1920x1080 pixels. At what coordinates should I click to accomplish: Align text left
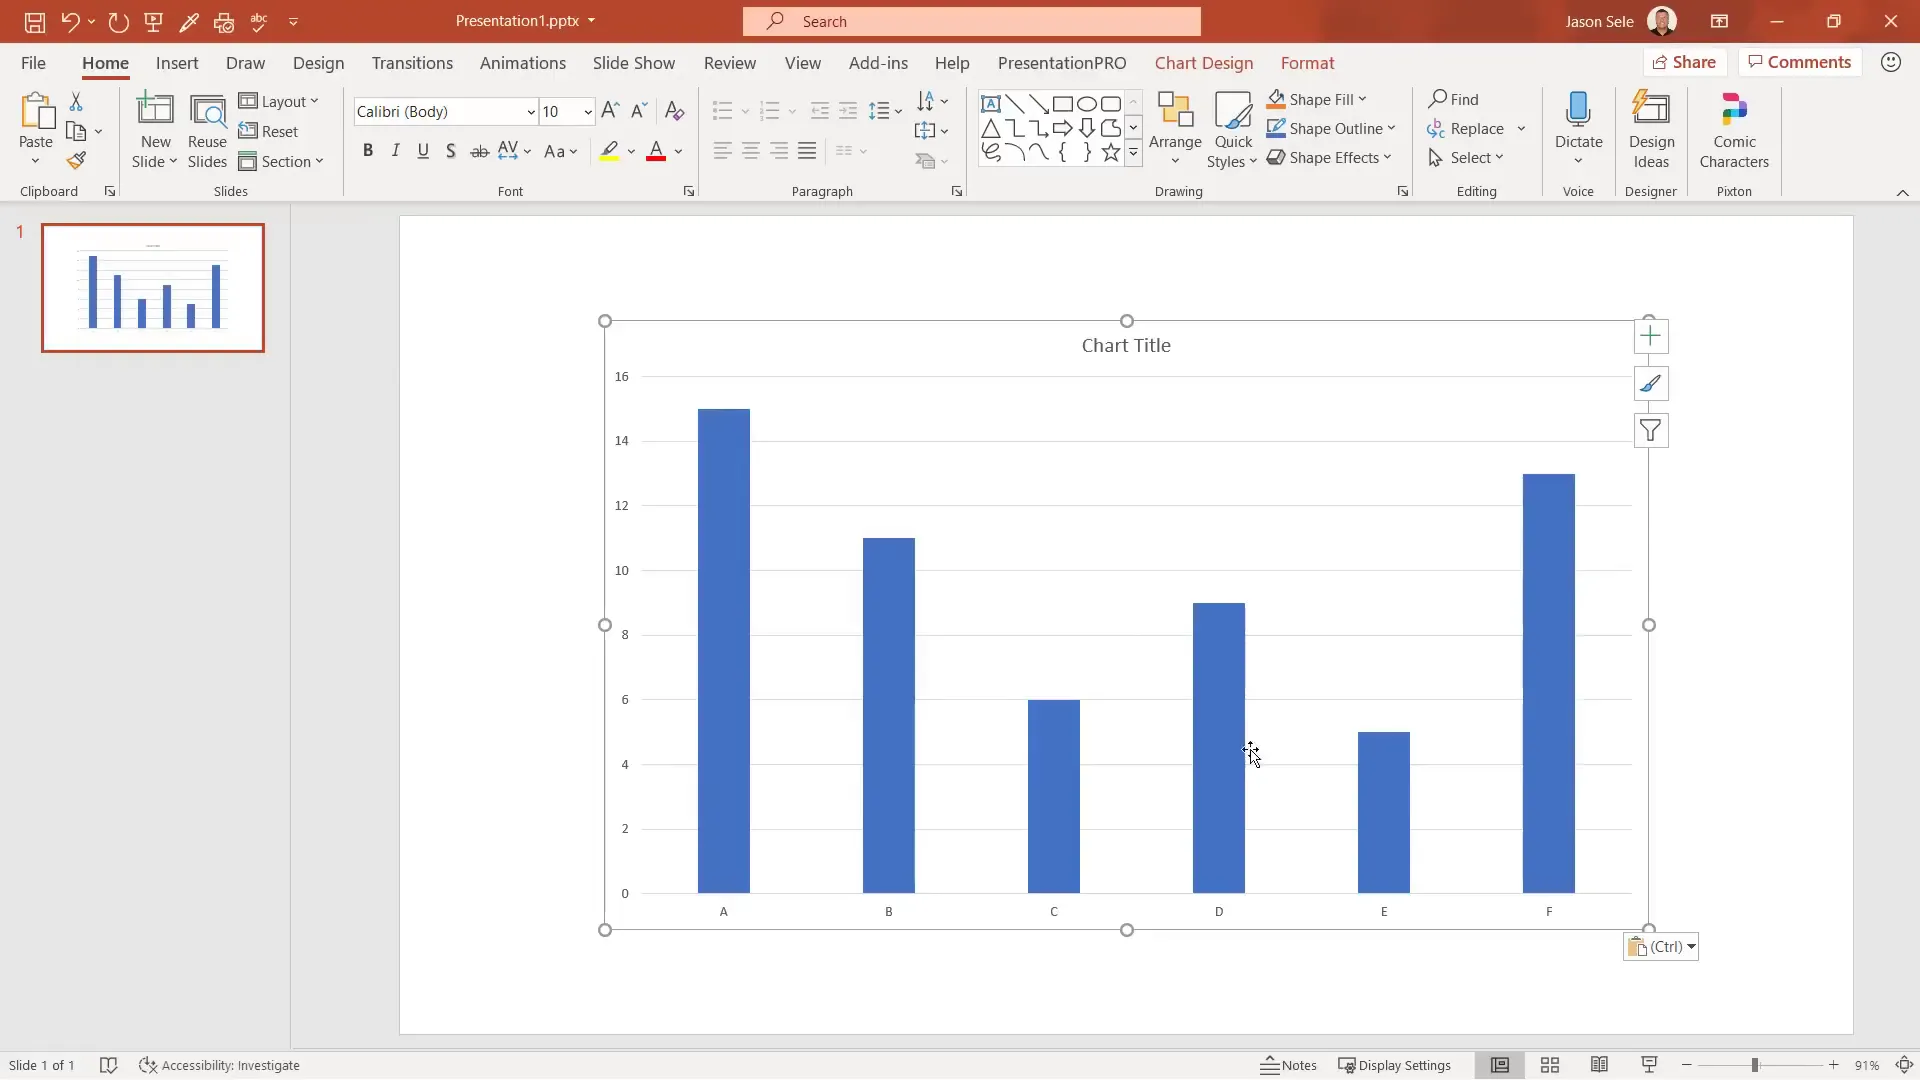coord(723,151)
